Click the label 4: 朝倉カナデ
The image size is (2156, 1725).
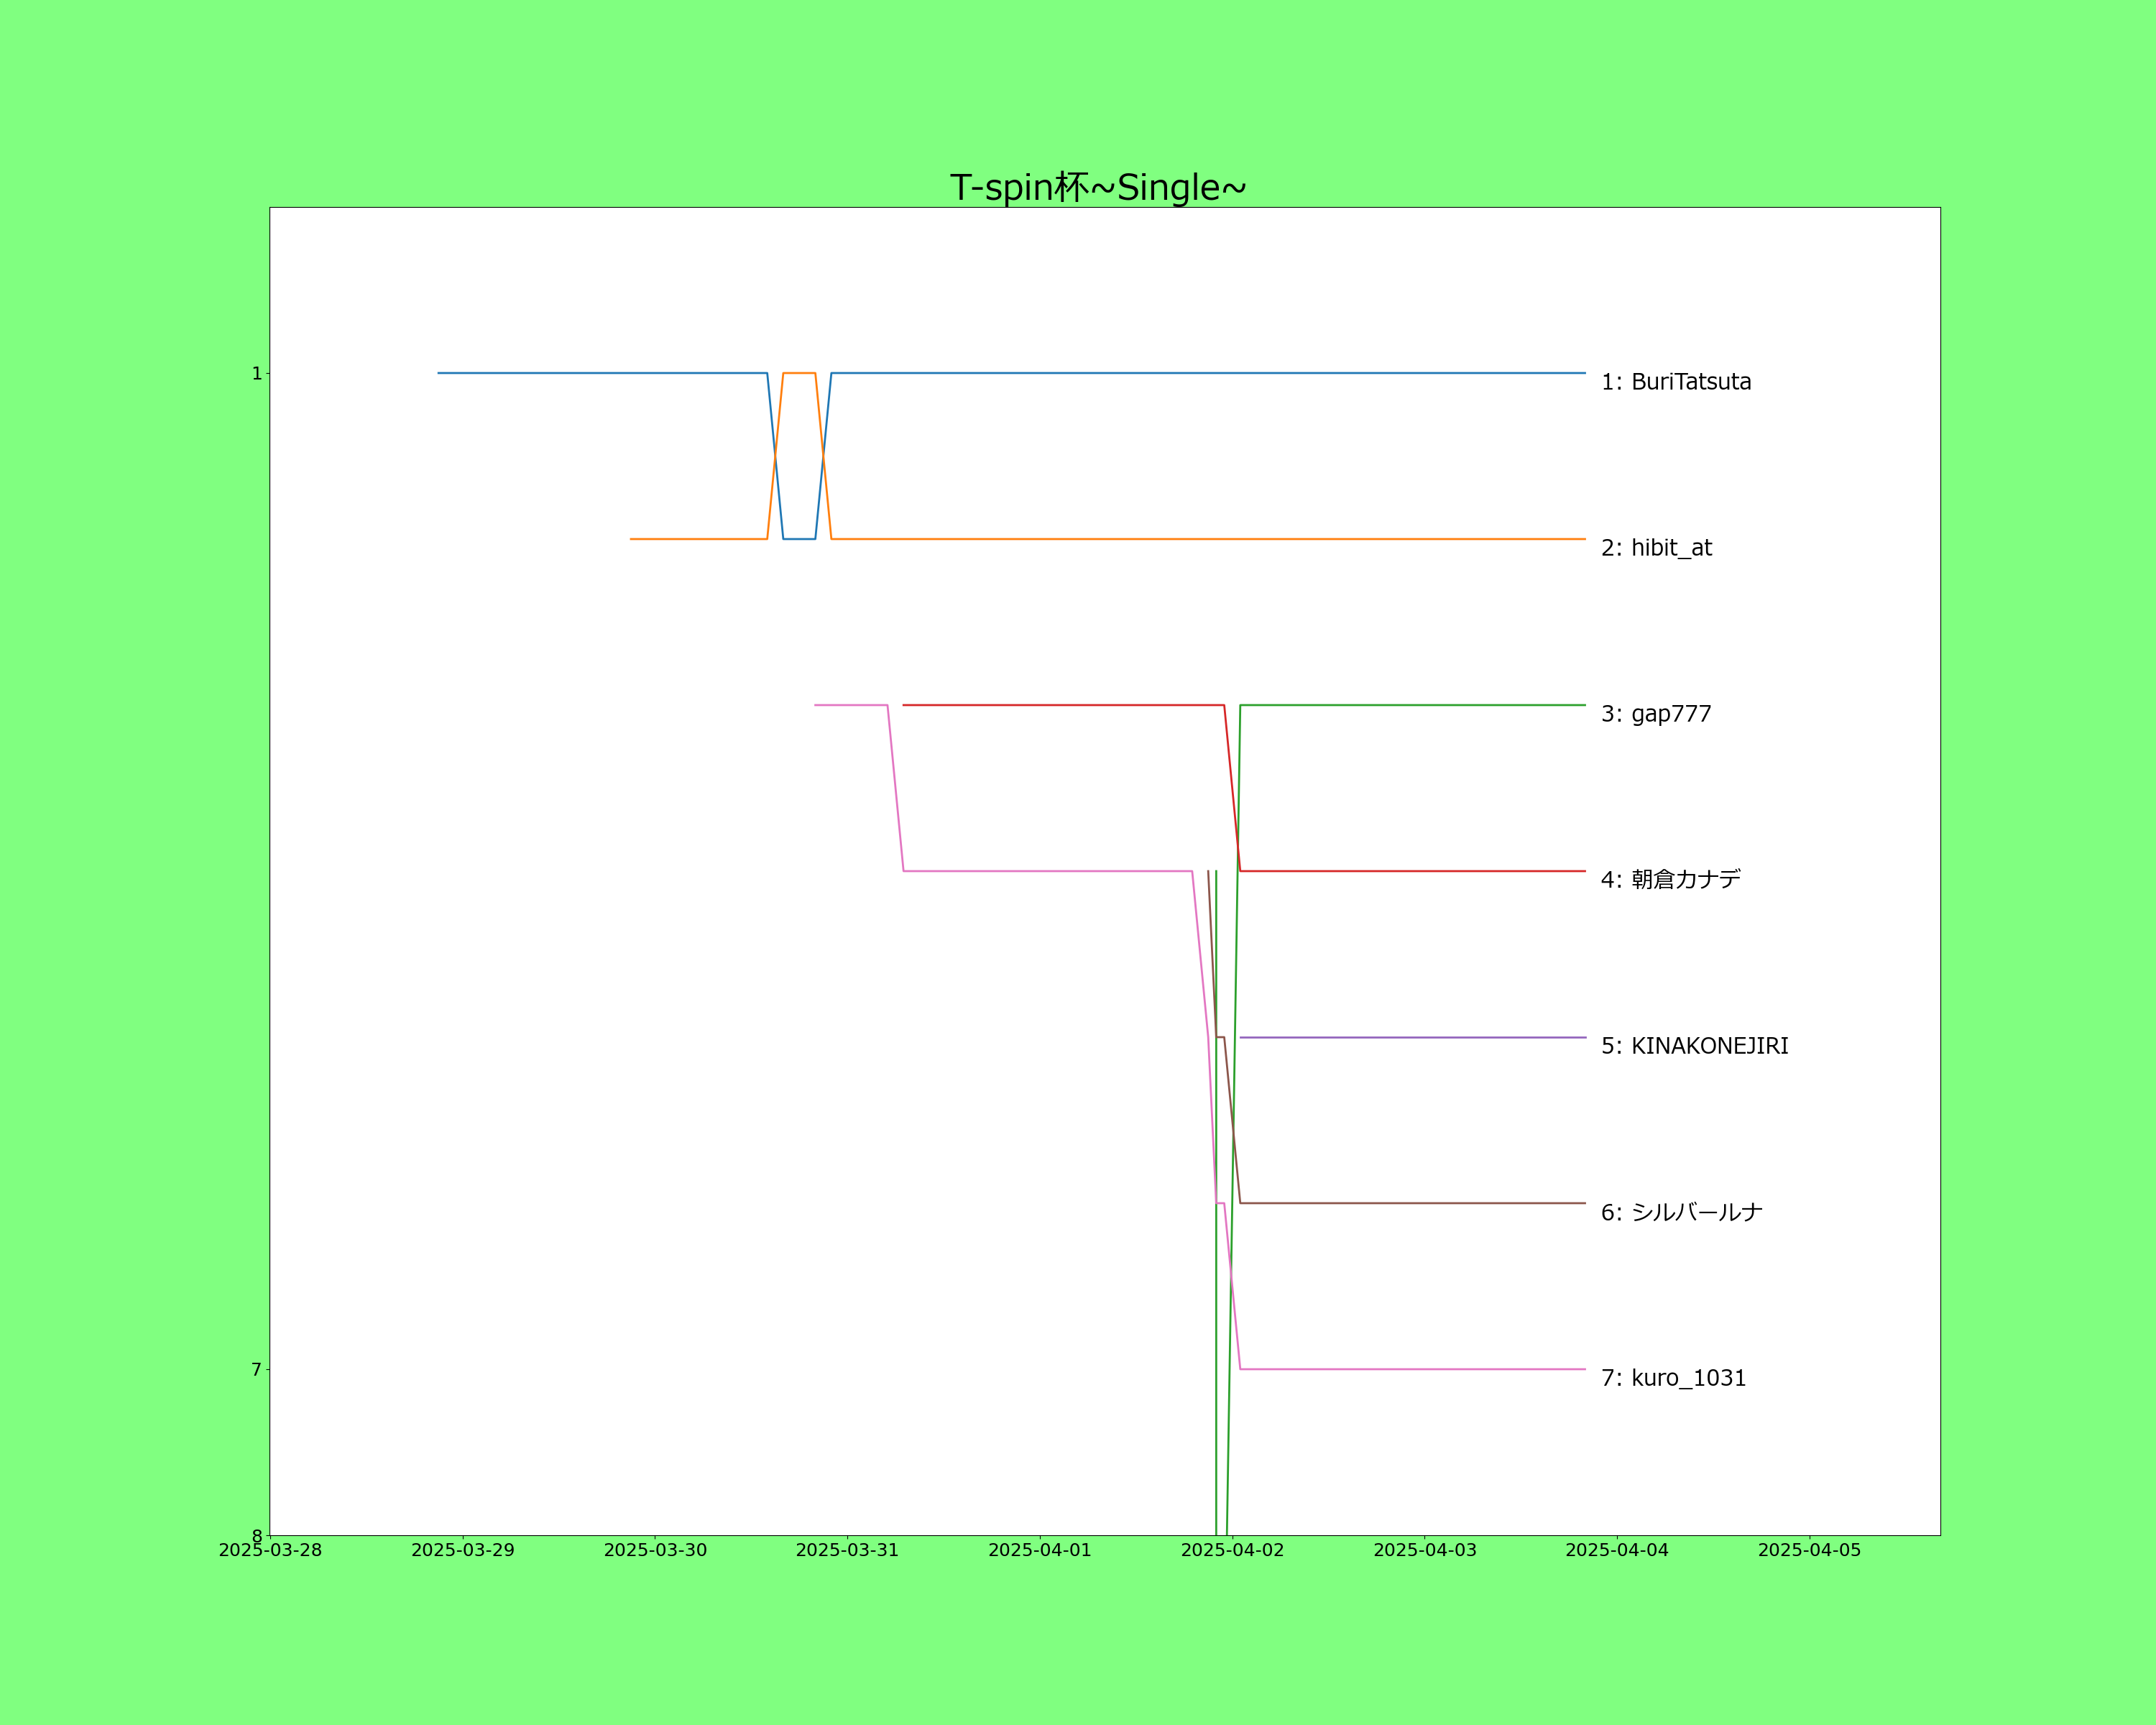1670,879
